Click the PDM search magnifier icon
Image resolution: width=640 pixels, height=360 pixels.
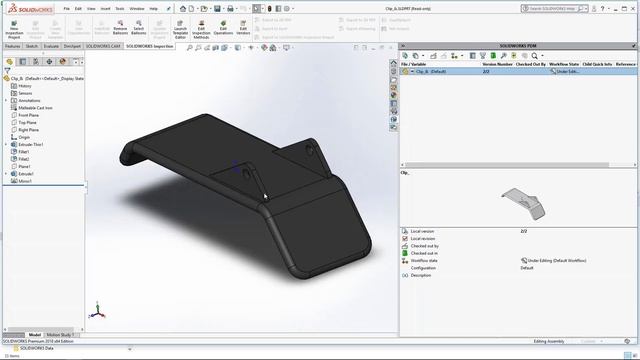tap(534, 56)
